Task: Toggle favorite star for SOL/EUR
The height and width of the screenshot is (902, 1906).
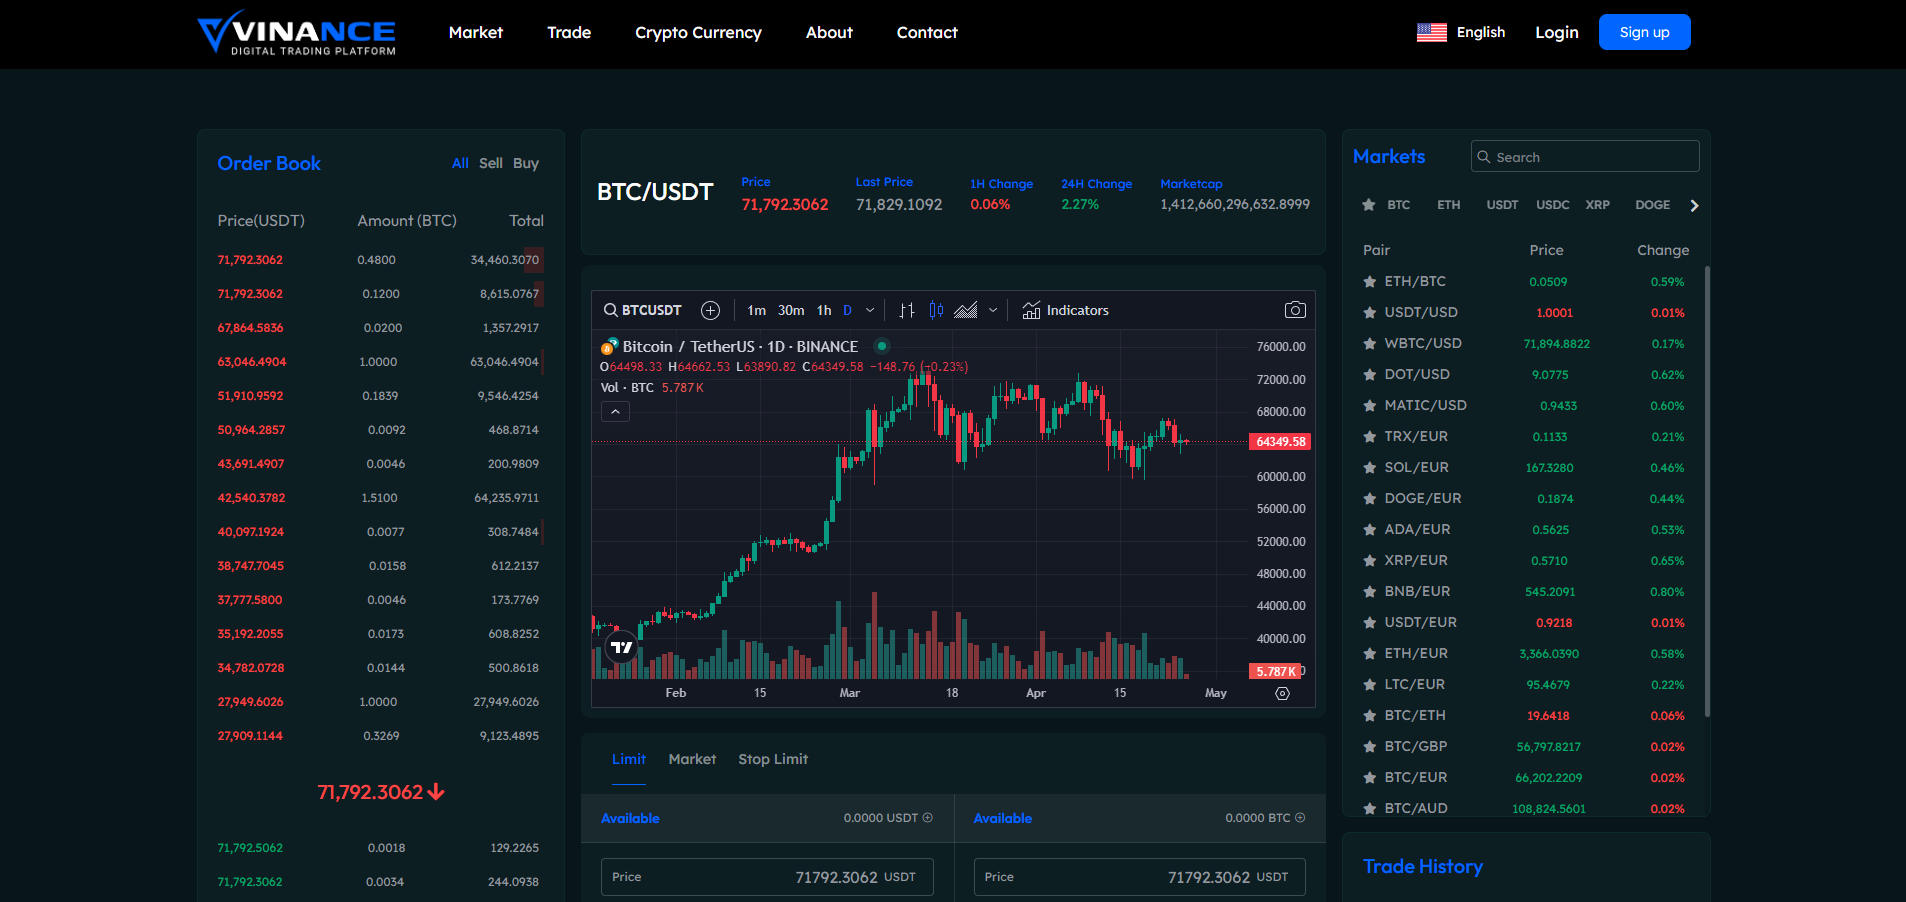Action: point(1369,468)
